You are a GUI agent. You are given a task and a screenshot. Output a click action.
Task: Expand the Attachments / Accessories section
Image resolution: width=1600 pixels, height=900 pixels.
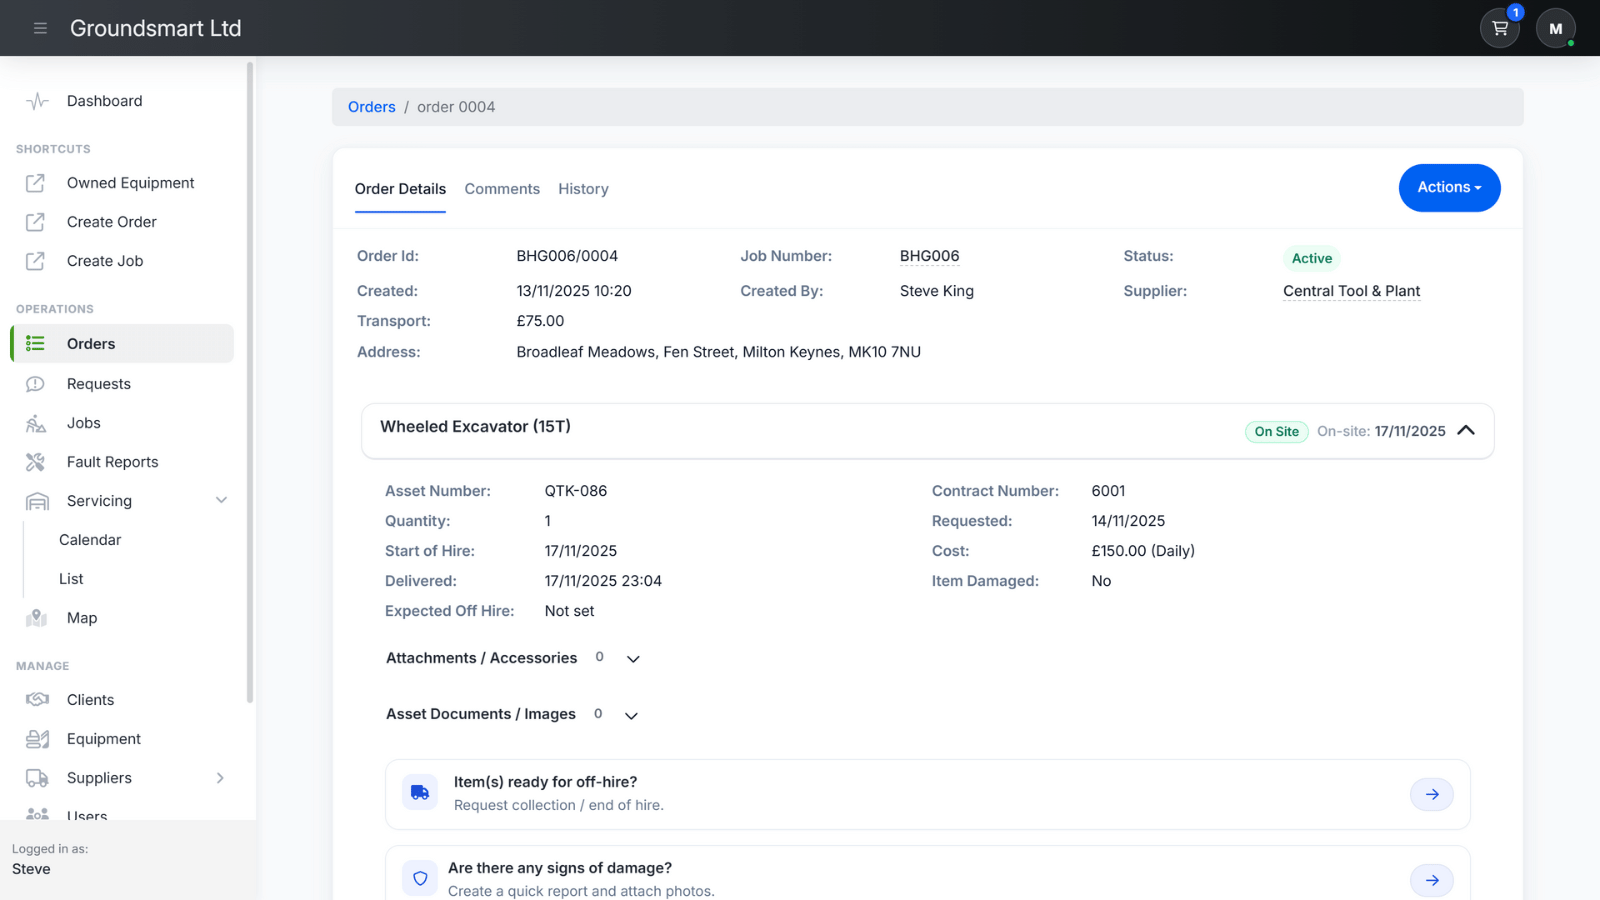(x=633, y=659)
